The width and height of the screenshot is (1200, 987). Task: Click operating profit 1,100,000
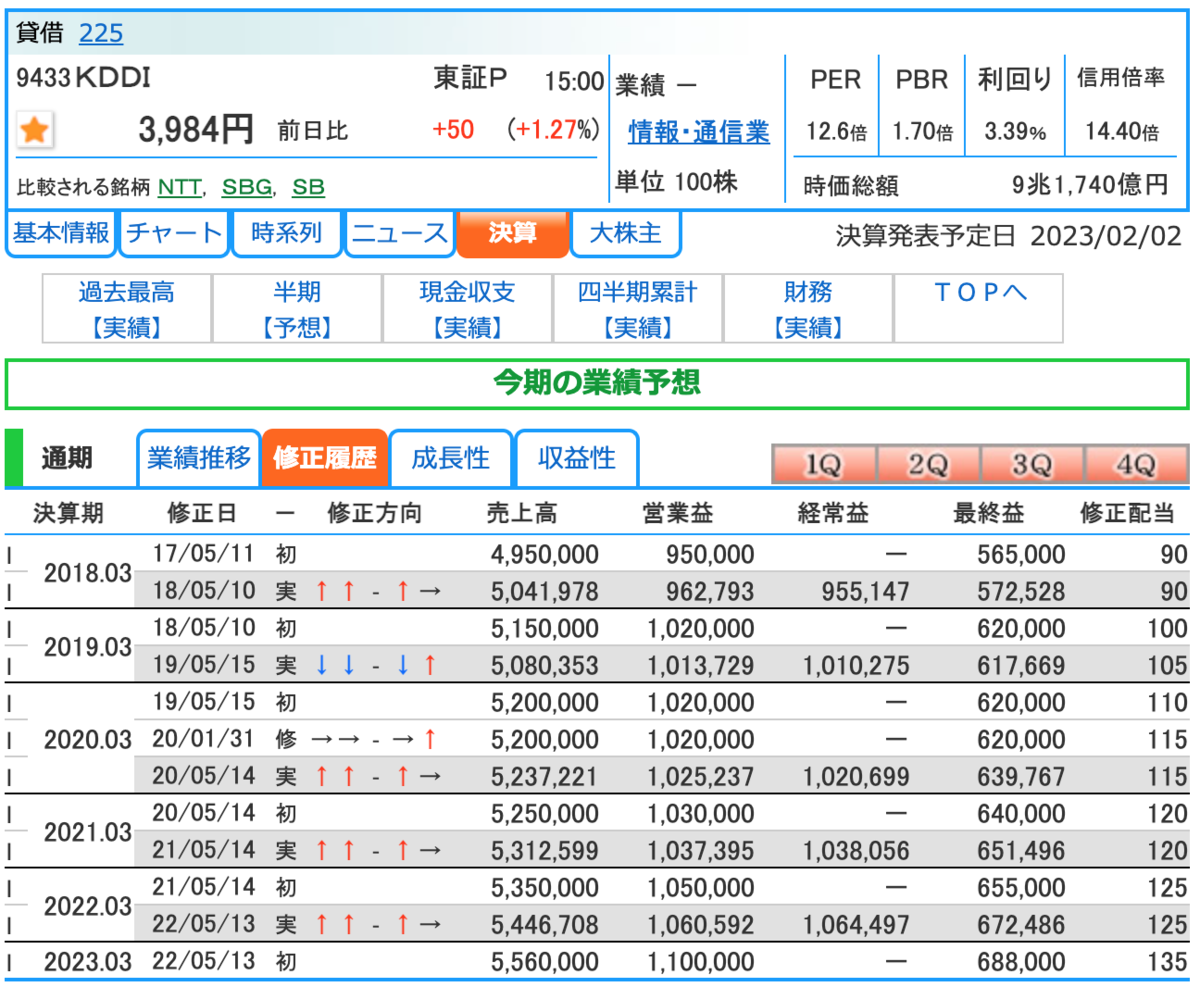(x=700, y=962)
